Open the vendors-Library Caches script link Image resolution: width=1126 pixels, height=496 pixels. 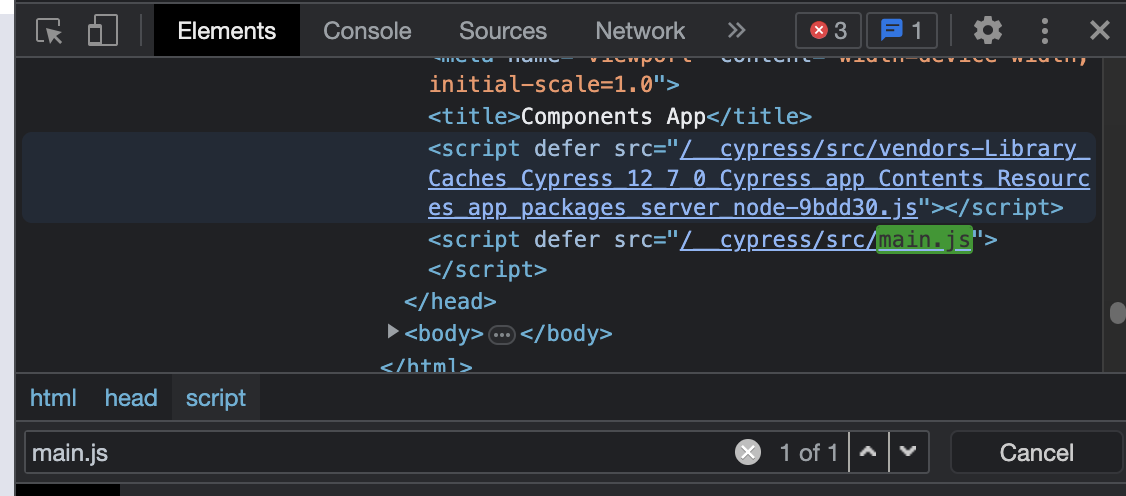point(759,178)
